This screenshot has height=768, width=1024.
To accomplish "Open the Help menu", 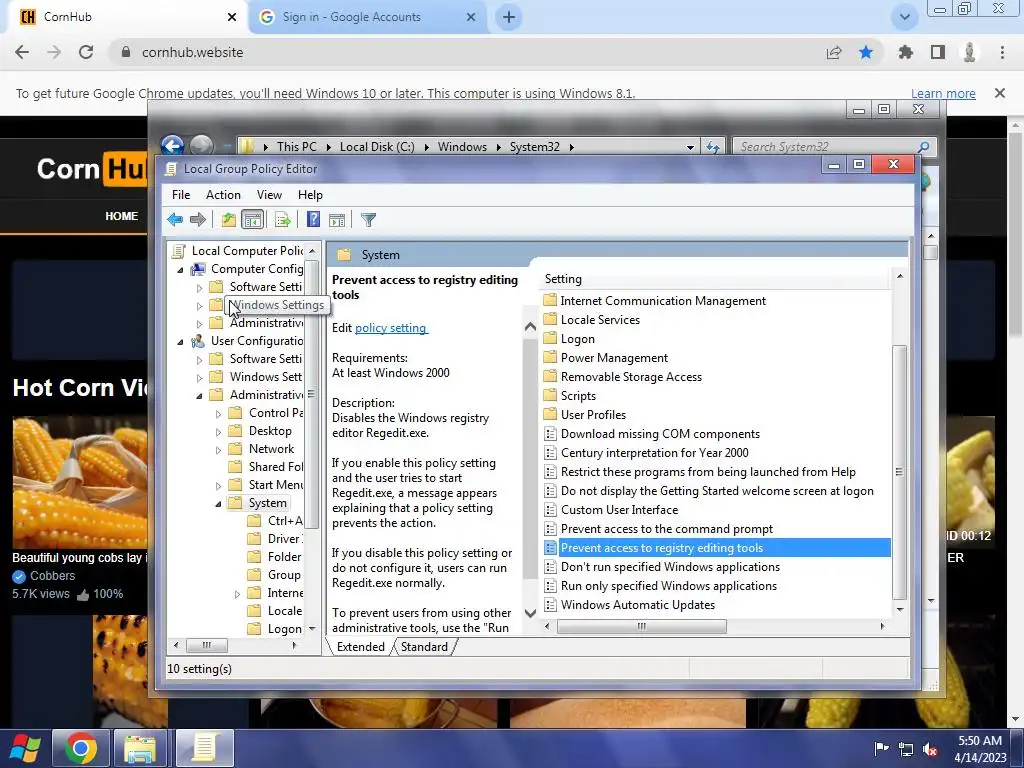I will click(x=310, y=195).
